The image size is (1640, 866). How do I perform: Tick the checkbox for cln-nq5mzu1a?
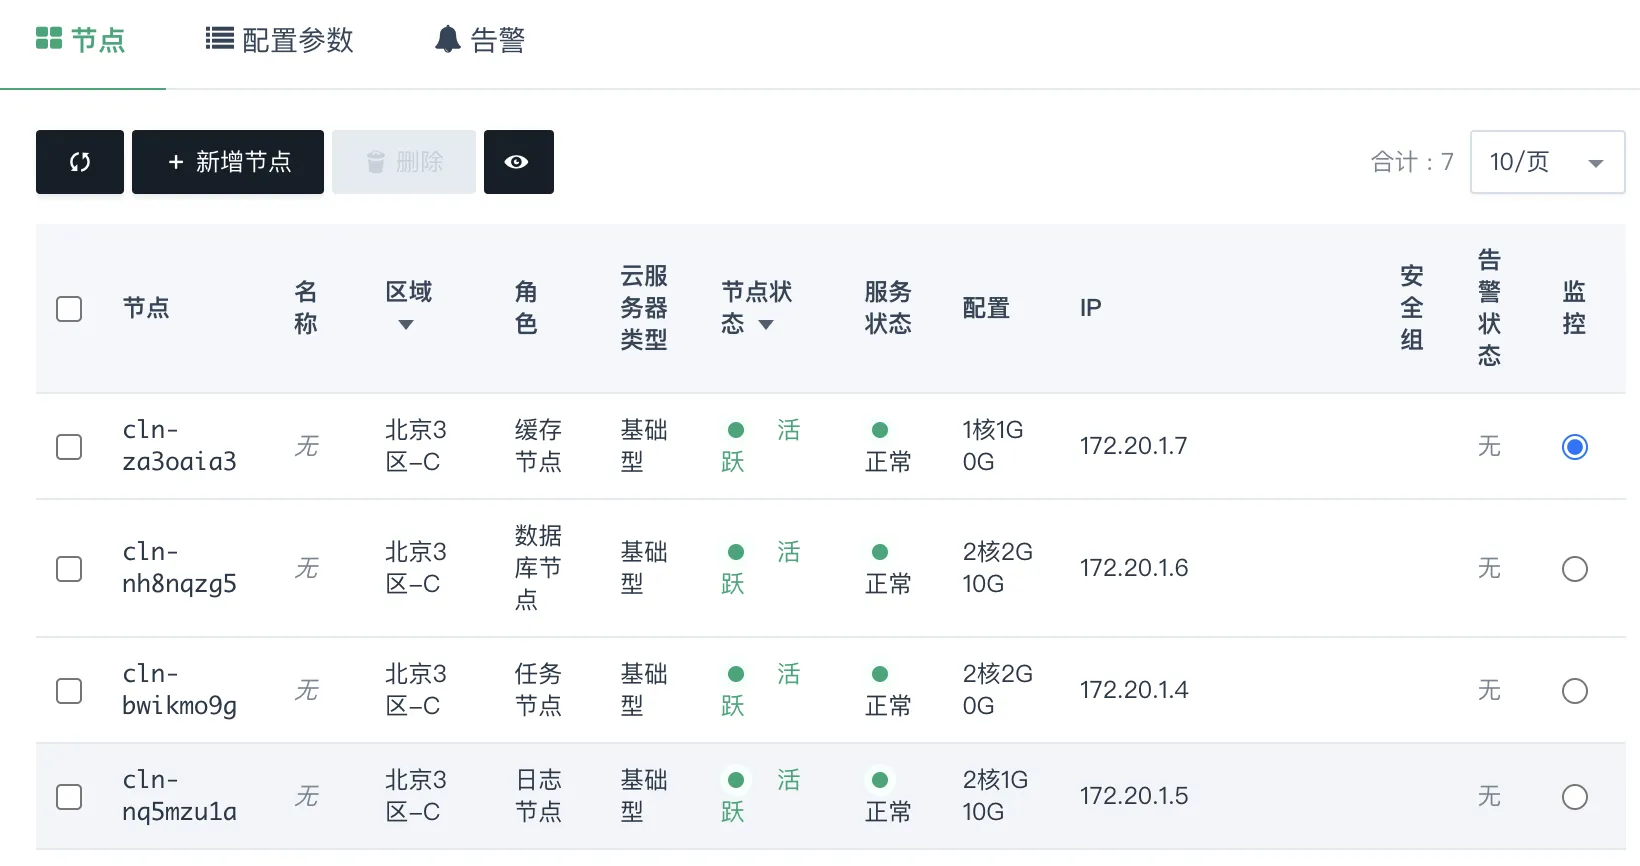click(x=69, y=797)
